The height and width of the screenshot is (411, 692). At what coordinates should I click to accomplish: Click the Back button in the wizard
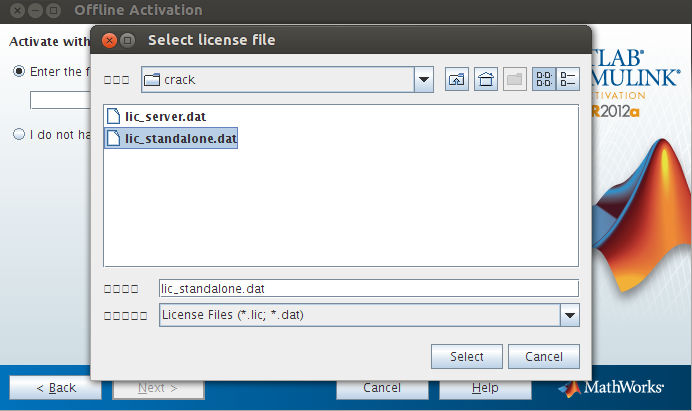pos(55,388)
